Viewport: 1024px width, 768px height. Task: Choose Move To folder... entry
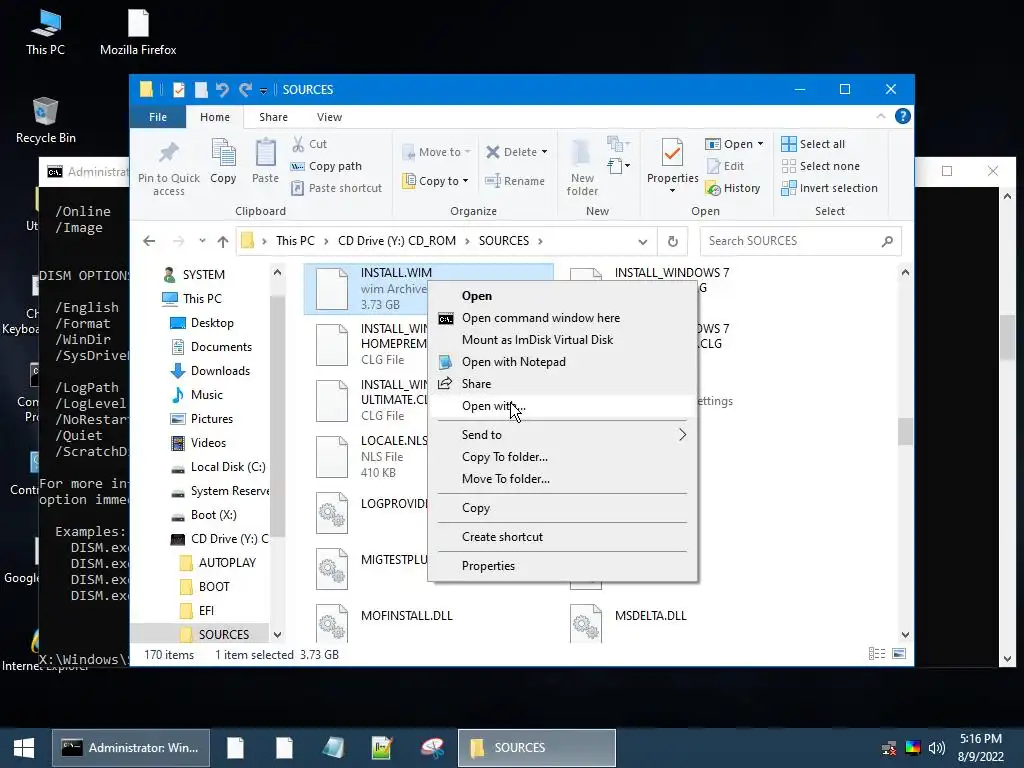[562, 479]
